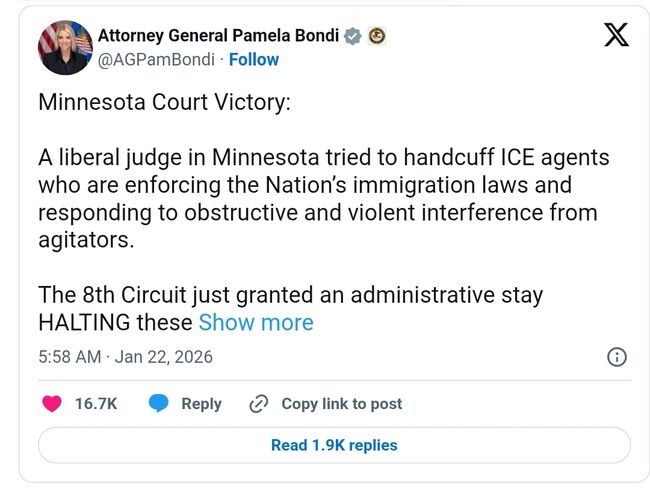The height and width of the screenshot is (489, 650).
Task: Open the 5:58 AM Jan 22, 2026 timestamp
Action: pyautogui.click(x=125, y=357)
